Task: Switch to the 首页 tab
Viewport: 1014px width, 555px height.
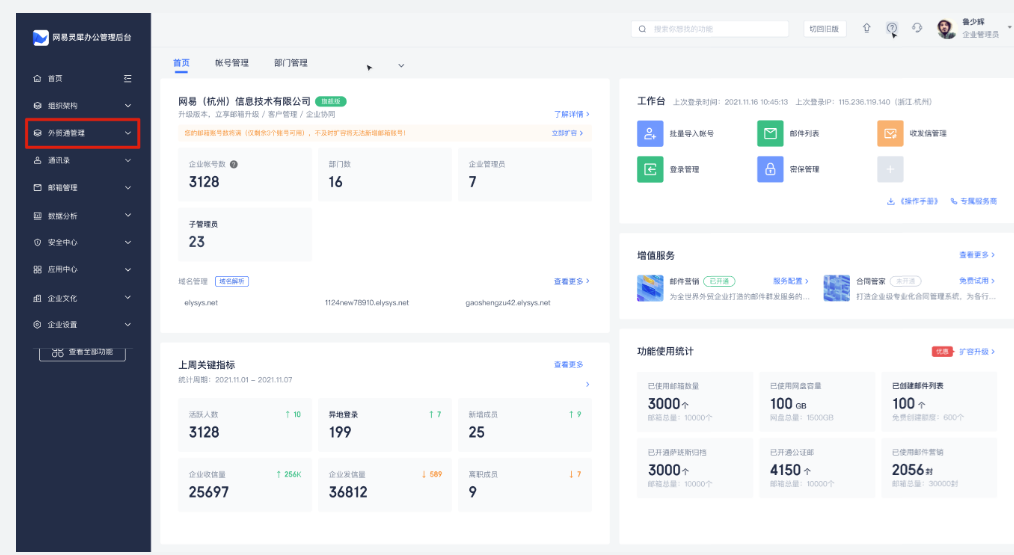Action: (x=181, y=63)
